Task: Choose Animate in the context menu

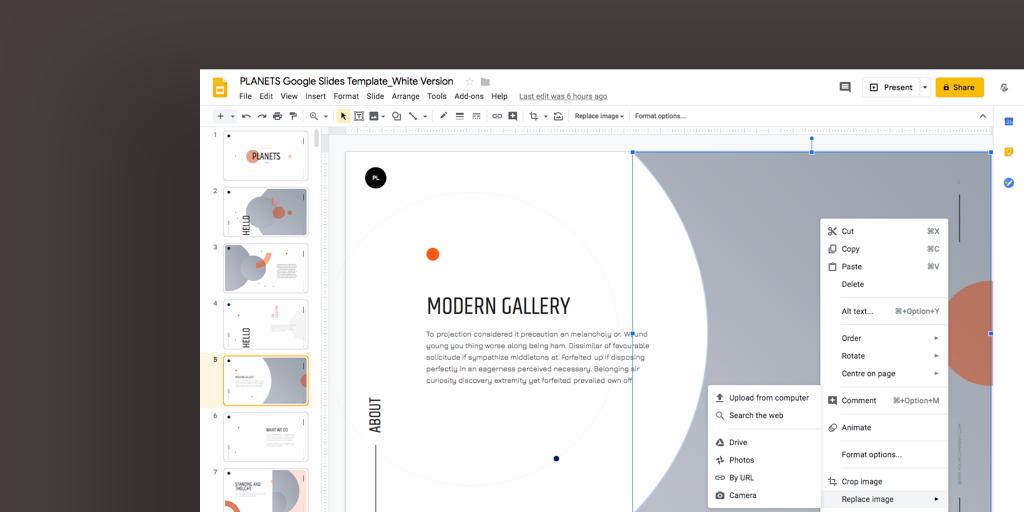Action: tap(884, 428)
